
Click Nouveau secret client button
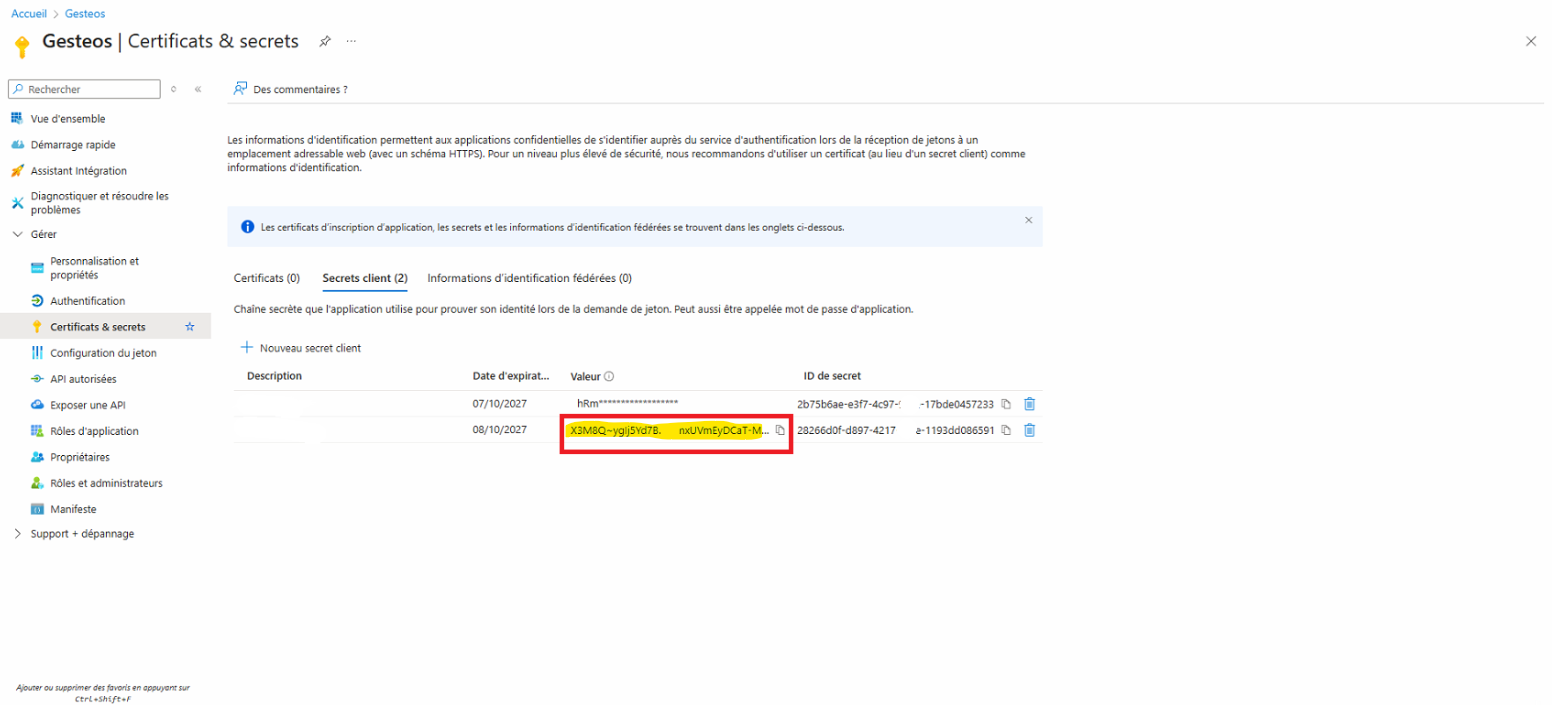coord(301,348)
